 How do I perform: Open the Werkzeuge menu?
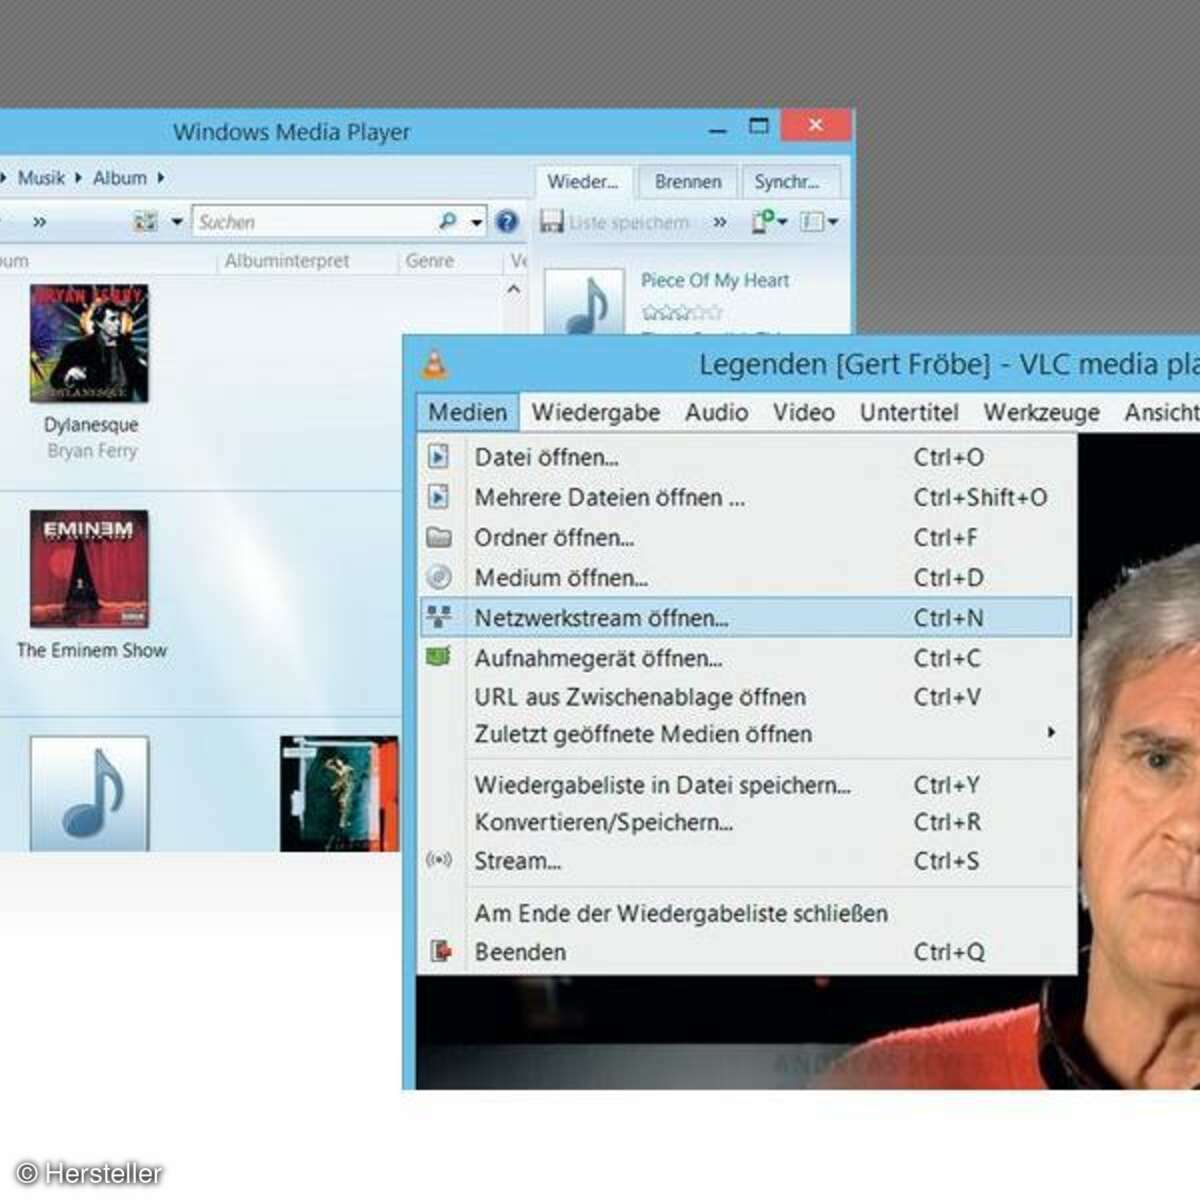click(x=1041, y=412)
